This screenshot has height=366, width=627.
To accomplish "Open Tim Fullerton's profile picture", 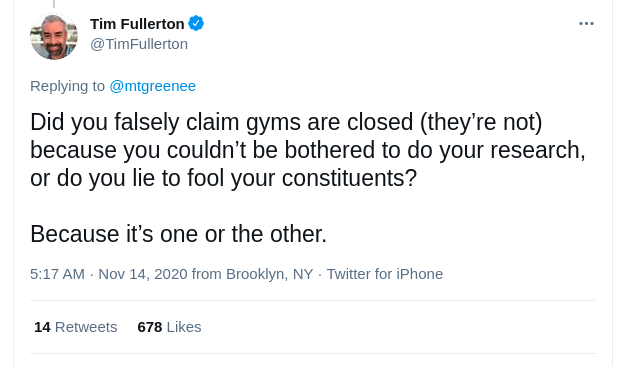I will (54, 36).
